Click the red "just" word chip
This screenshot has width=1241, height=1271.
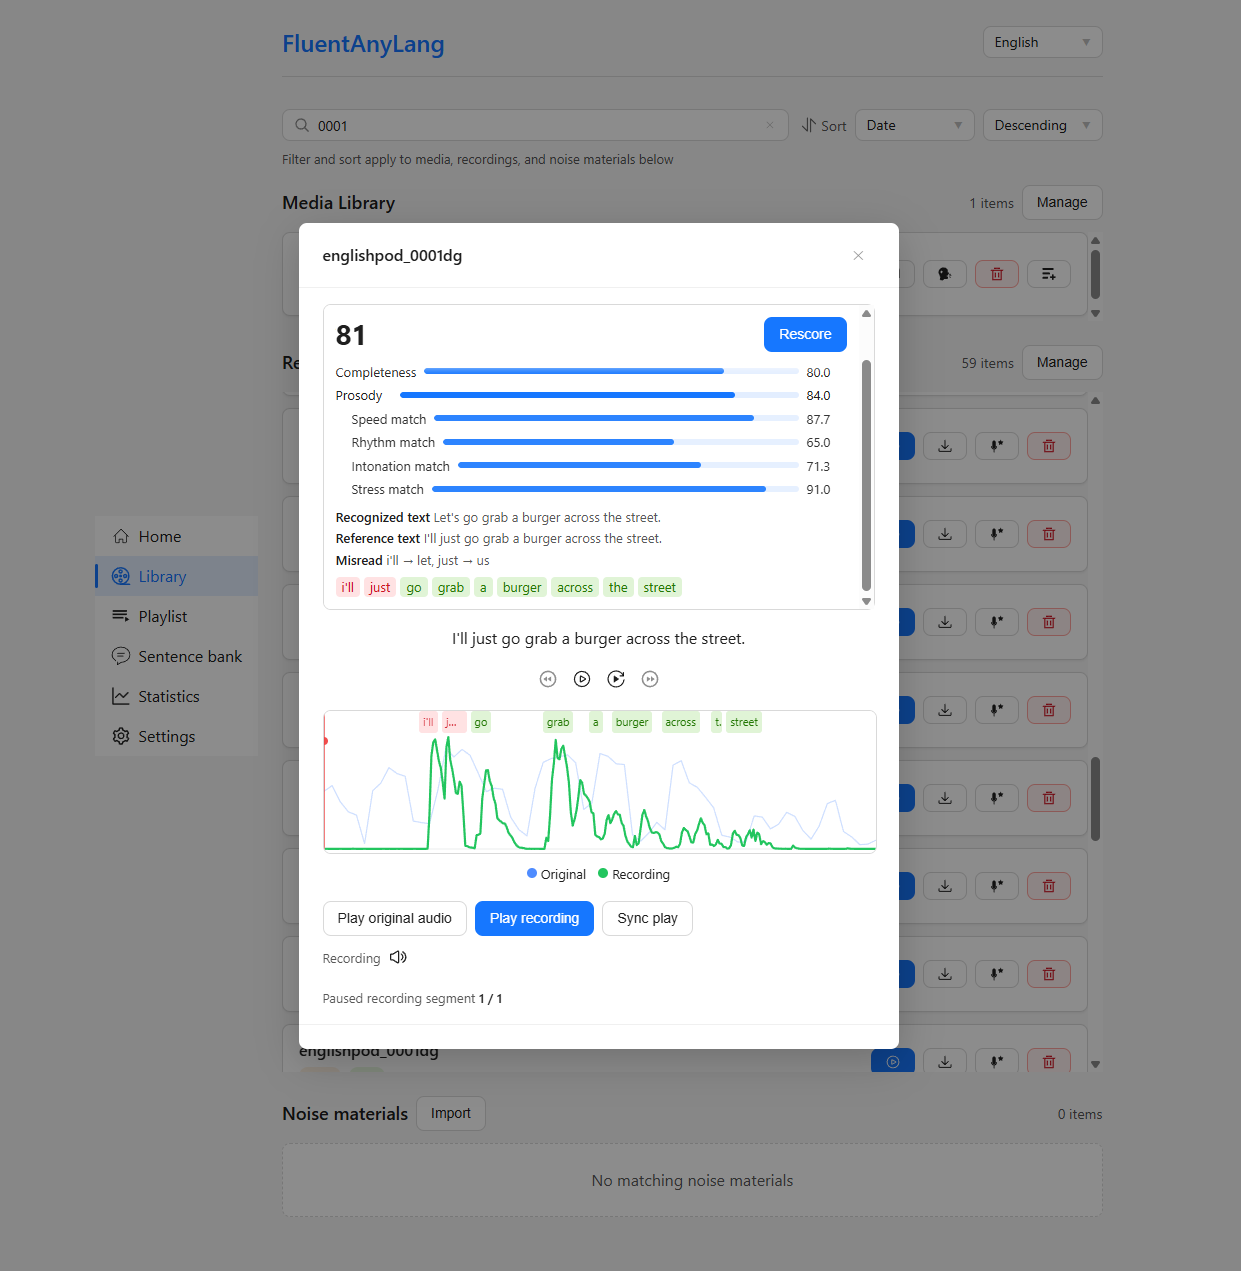[x=380, y=587]
